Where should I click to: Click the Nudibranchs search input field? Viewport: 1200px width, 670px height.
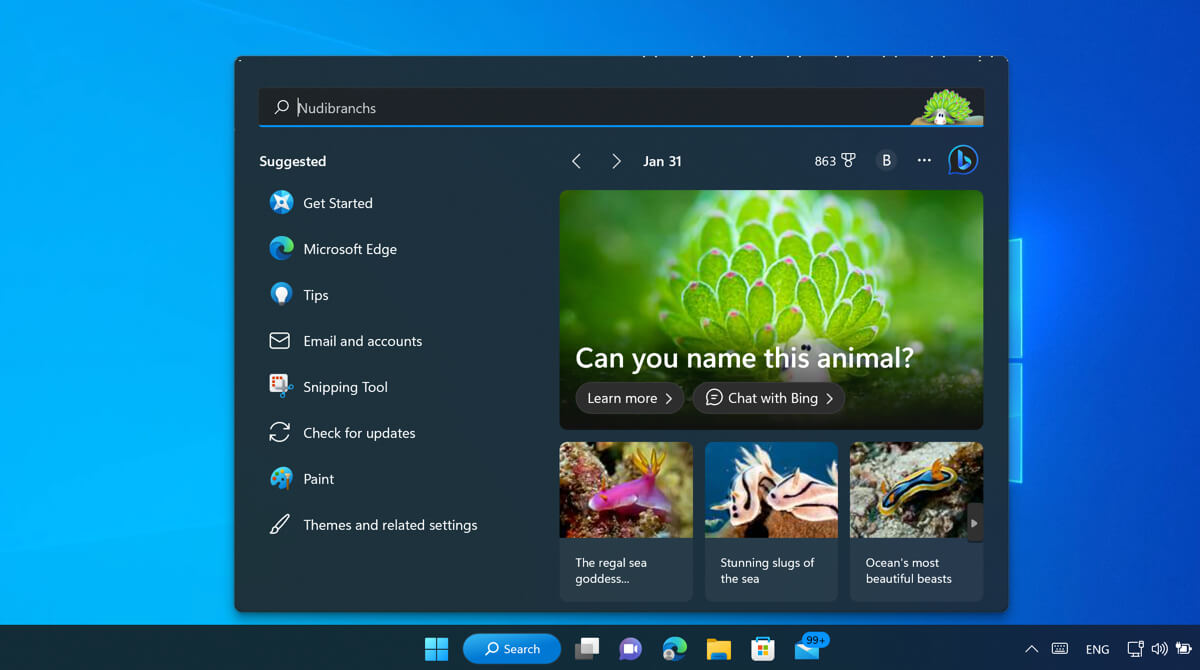621,108
